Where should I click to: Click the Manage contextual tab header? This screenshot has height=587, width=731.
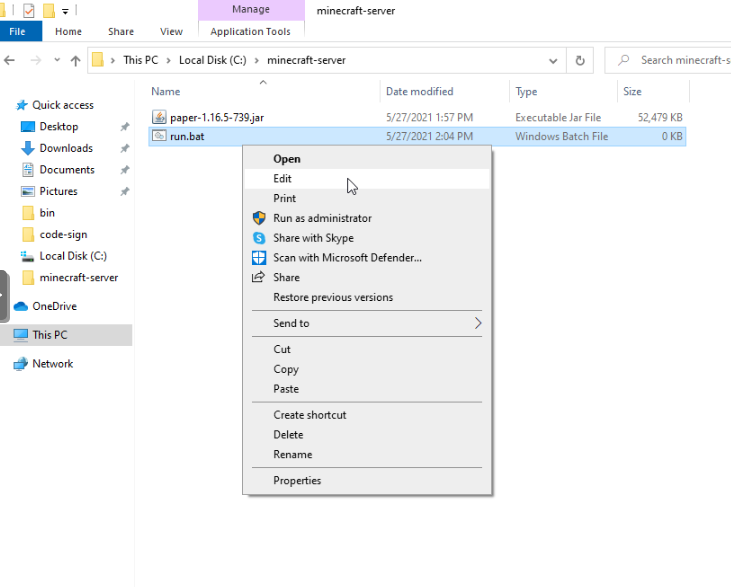click(x=251, y=10)
